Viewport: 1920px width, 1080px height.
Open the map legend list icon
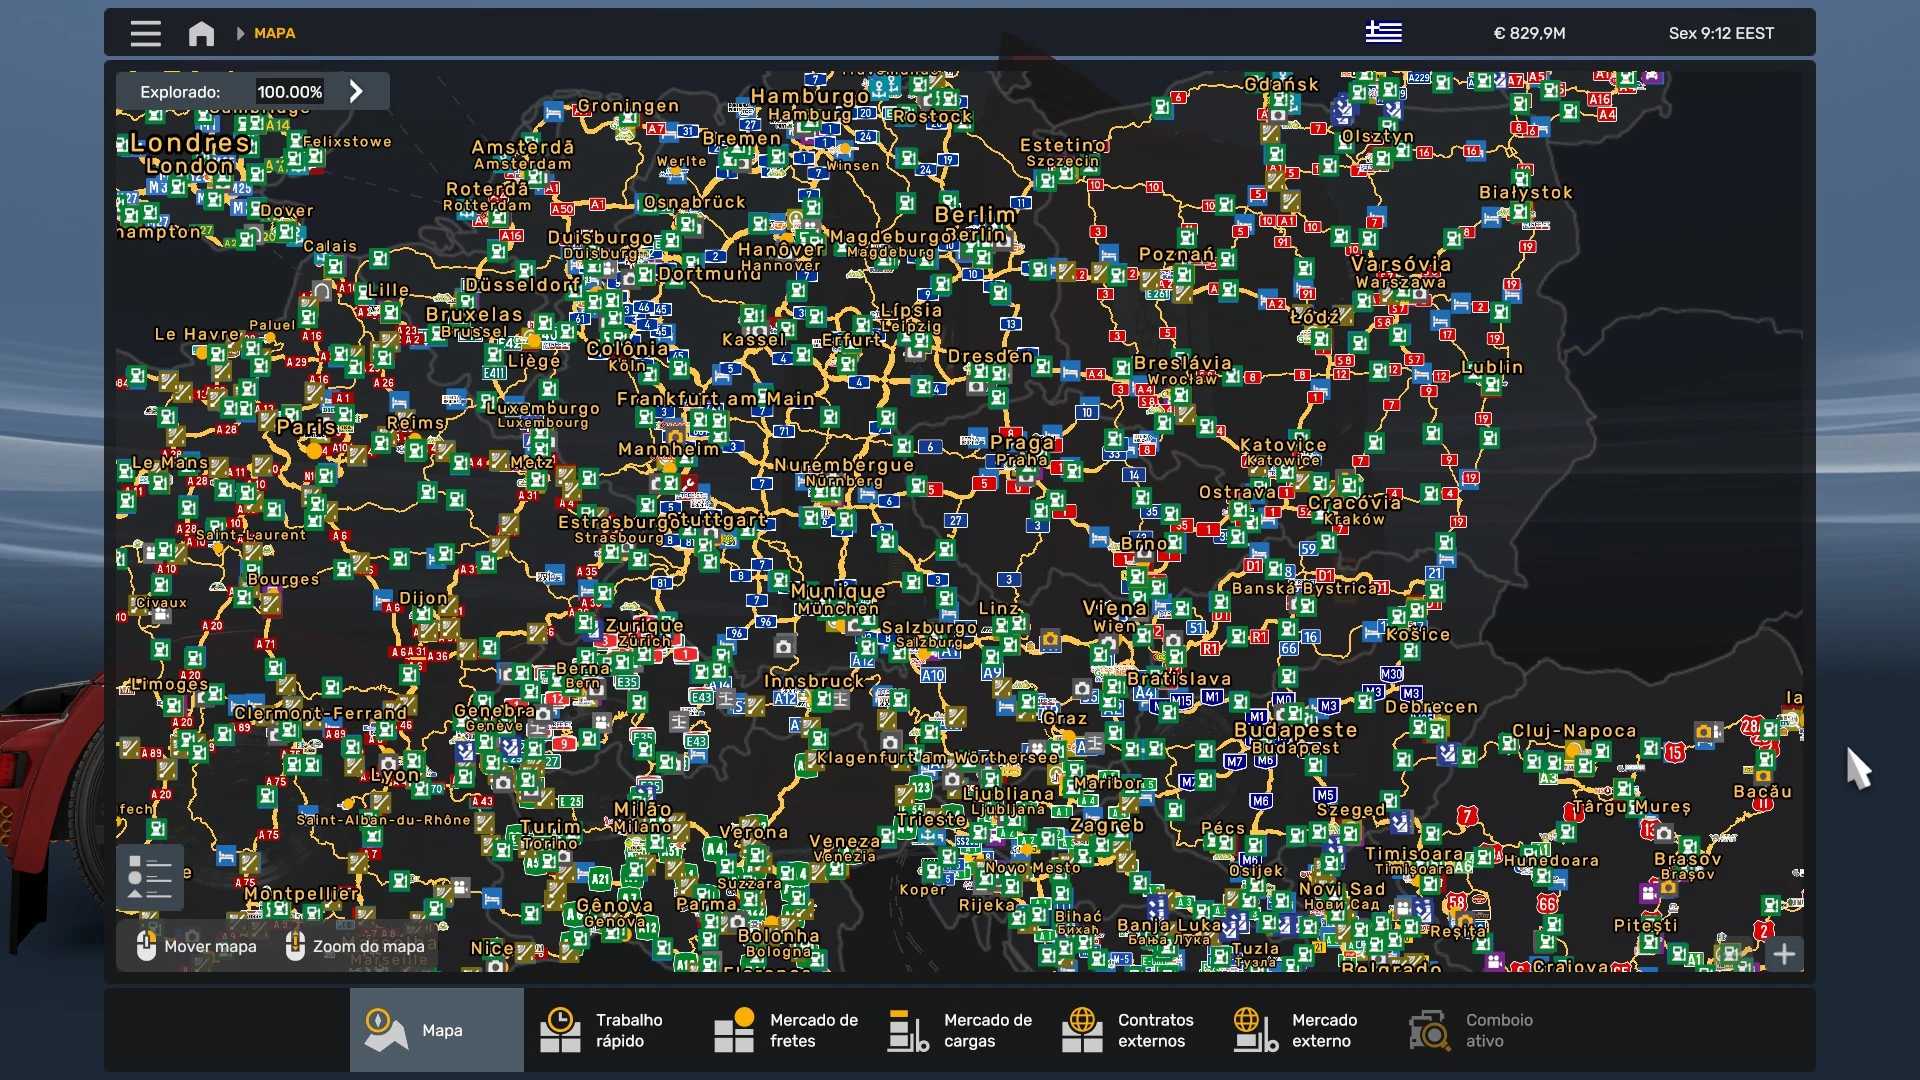(150, 877)
